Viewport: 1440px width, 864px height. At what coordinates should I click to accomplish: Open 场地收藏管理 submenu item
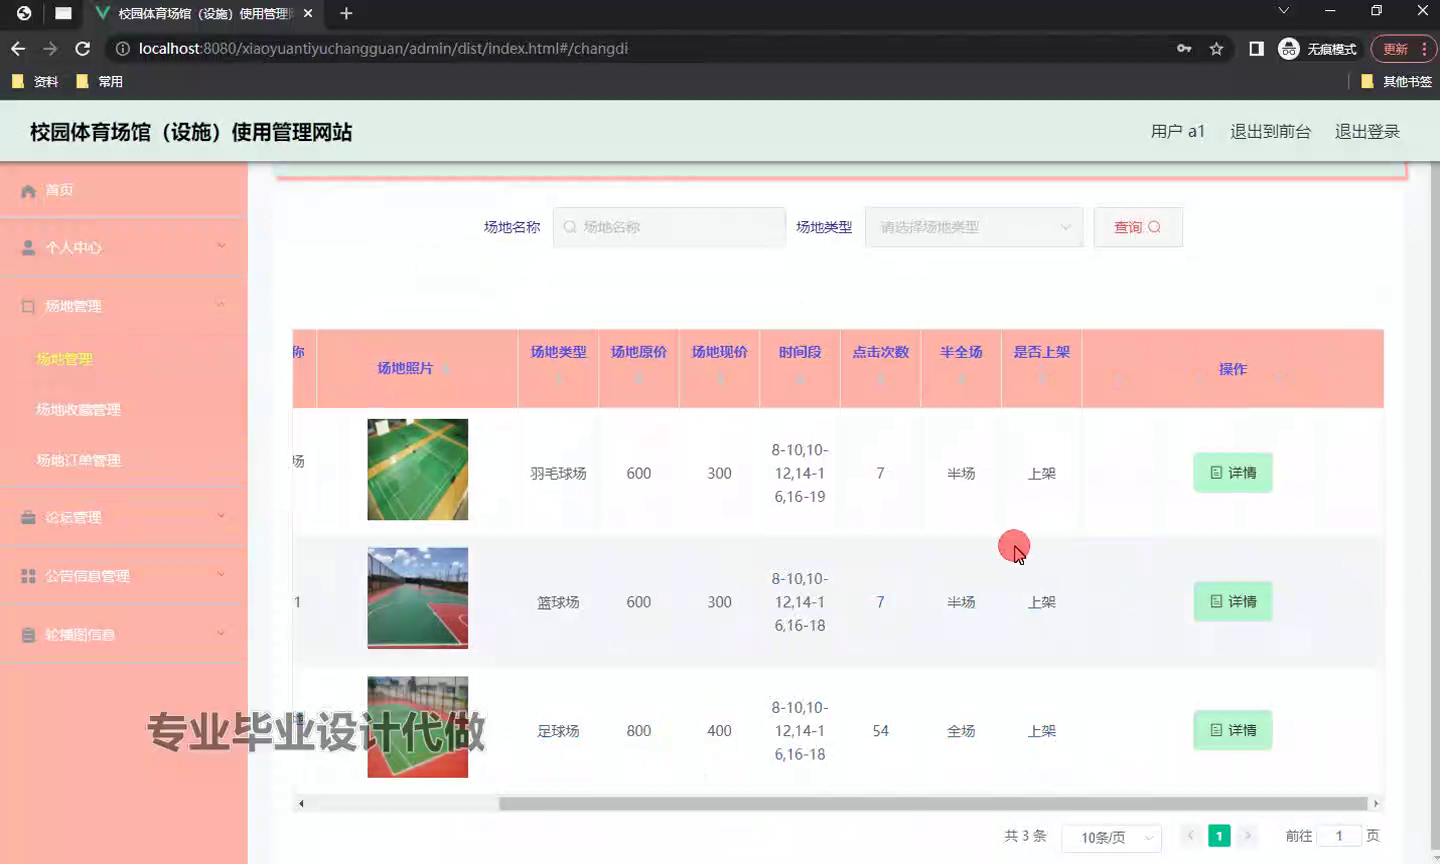click(x=78, y=409)
